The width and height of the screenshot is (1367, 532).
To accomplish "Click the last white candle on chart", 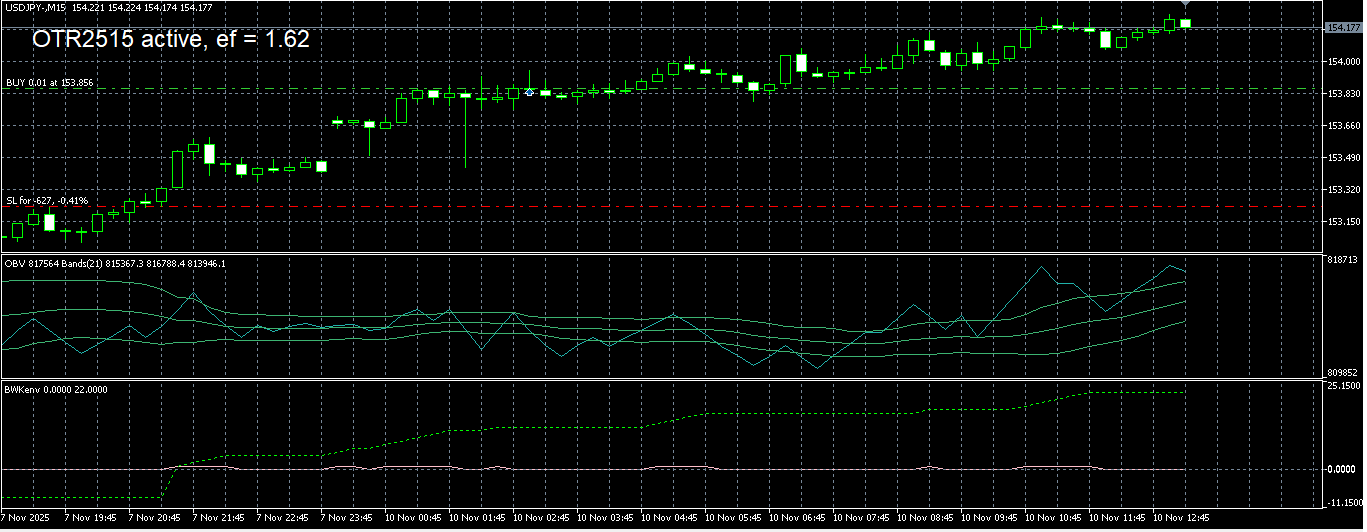I will click(1186, 23).
